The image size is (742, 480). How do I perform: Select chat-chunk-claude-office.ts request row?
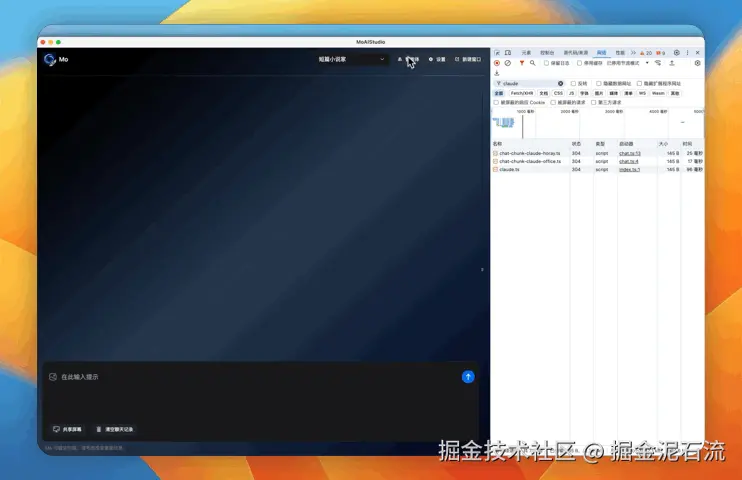click(598, 161)
